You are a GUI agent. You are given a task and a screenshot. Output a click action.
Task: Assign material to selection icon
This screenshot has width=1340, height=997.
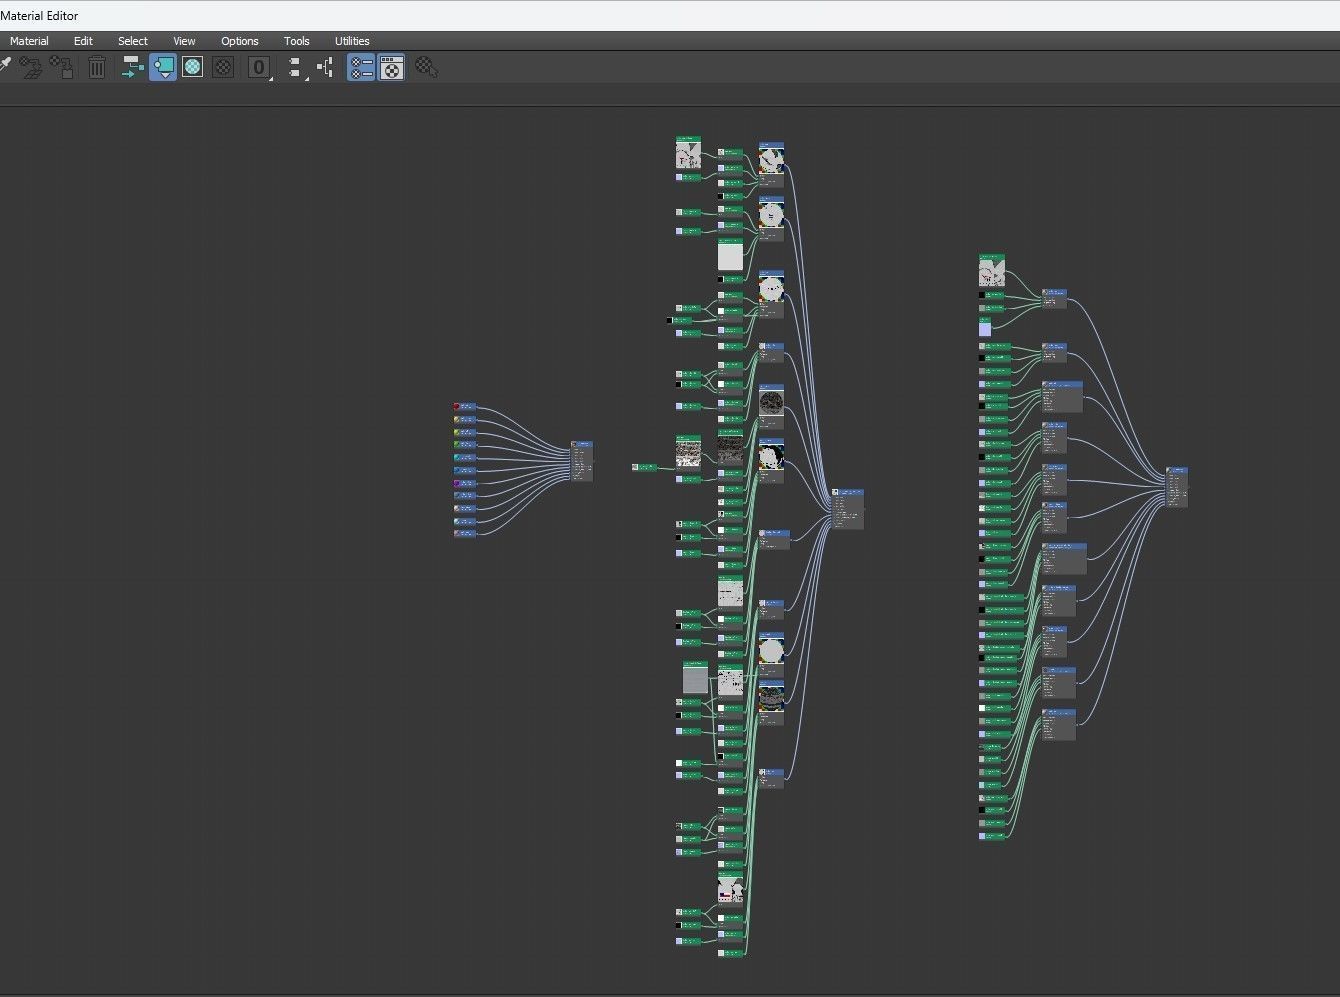pos(62,67)
